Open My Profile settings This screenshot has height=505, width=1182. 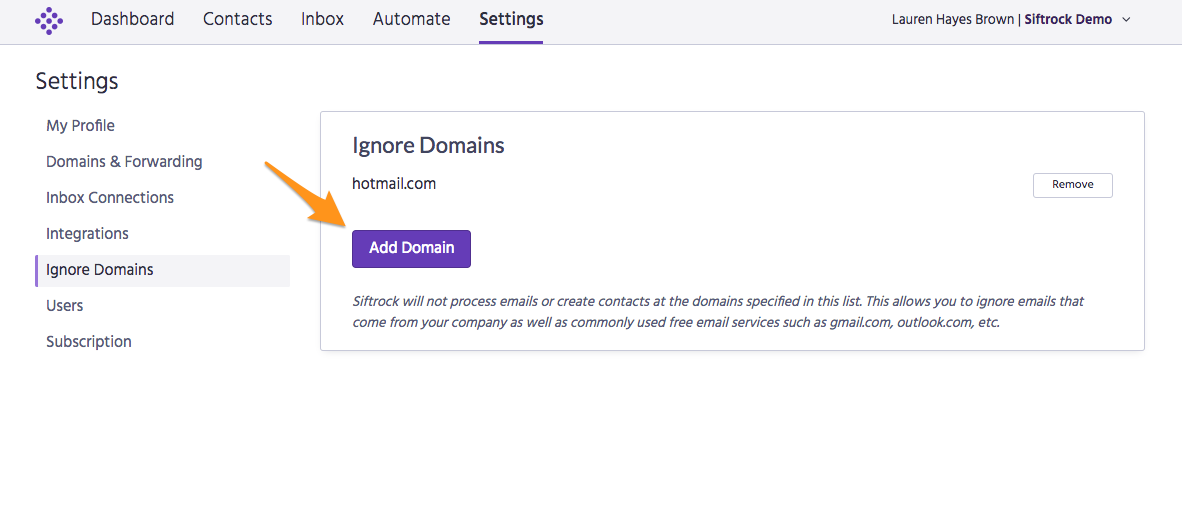[81, 126]
